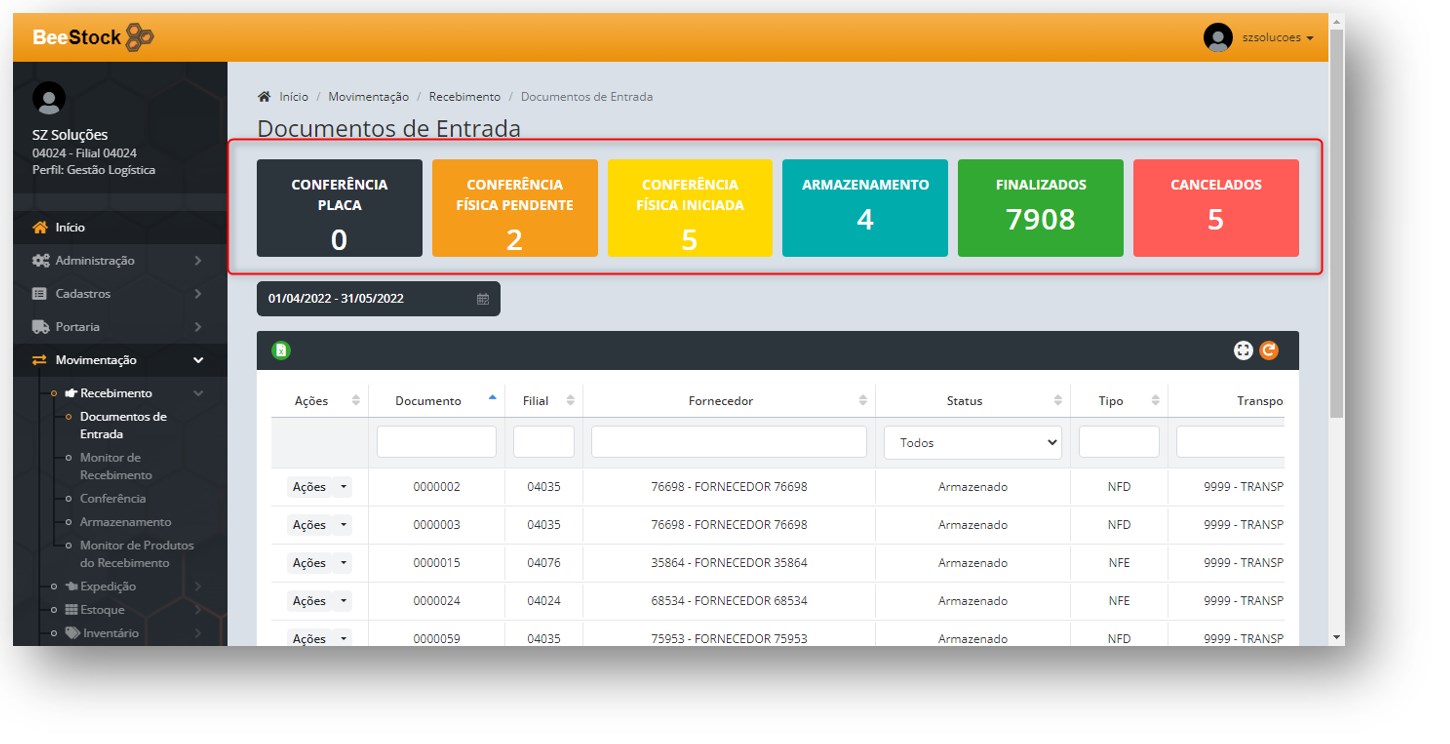
Task: Click the Finalizados status card
Action: pos(1040,208)
